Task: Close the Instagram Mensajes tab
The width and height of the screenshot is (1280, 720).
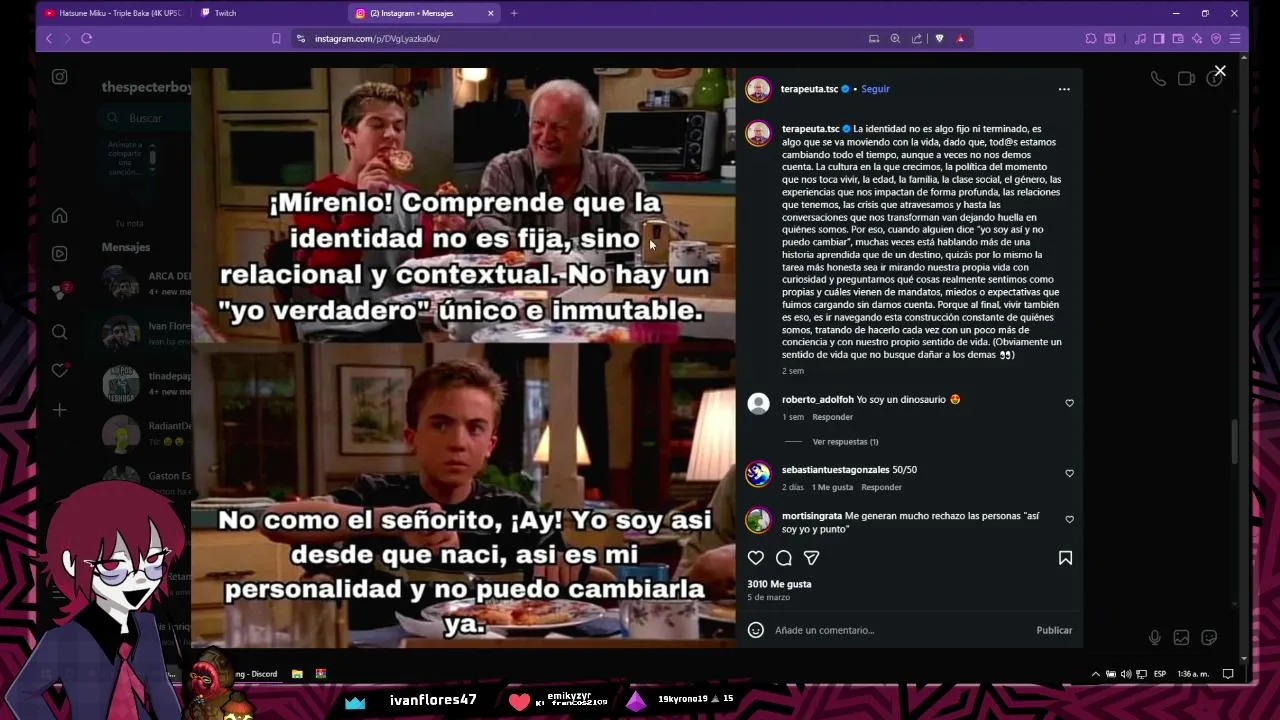Action: [x=491, y=13]
